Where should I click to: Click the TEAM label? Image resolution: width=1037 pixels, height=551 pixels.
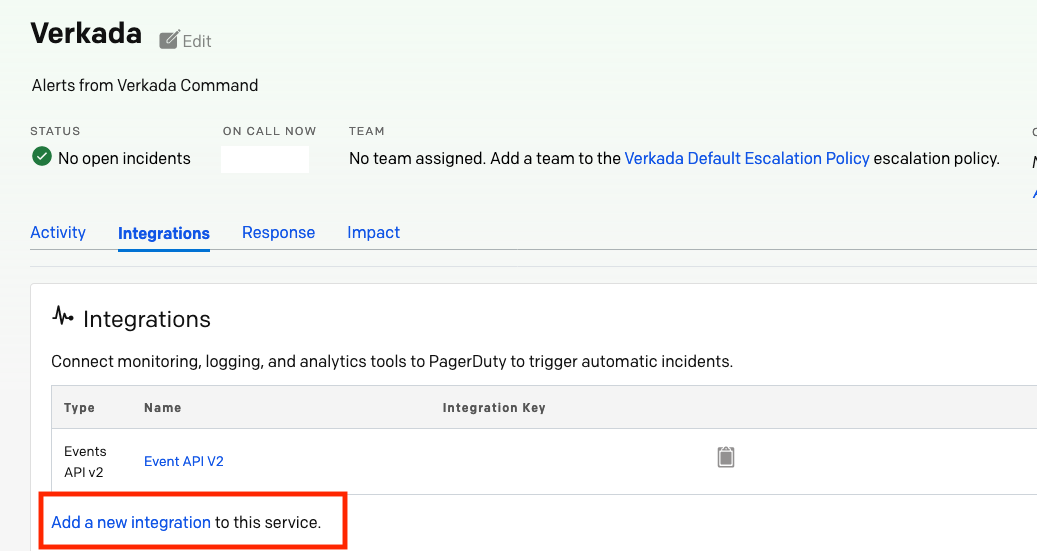[366, 131]
